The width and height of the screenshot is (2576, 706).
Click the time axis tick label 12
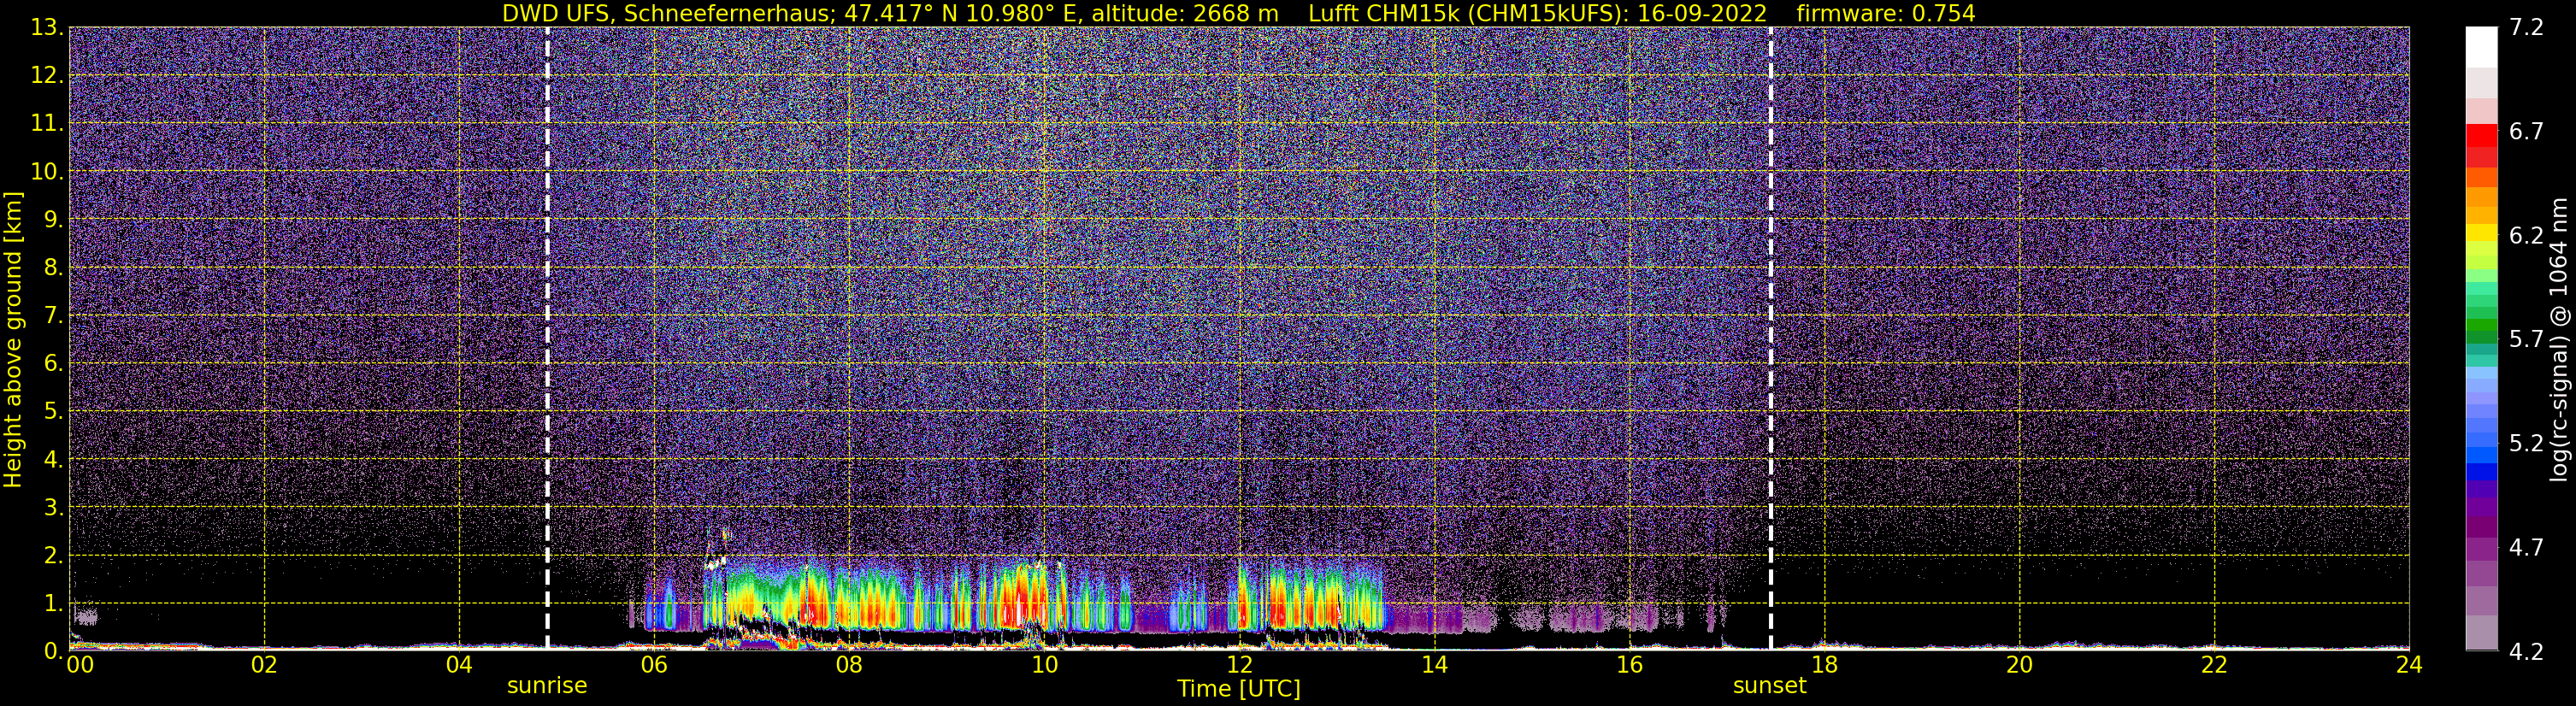(x=1239, y=666)
